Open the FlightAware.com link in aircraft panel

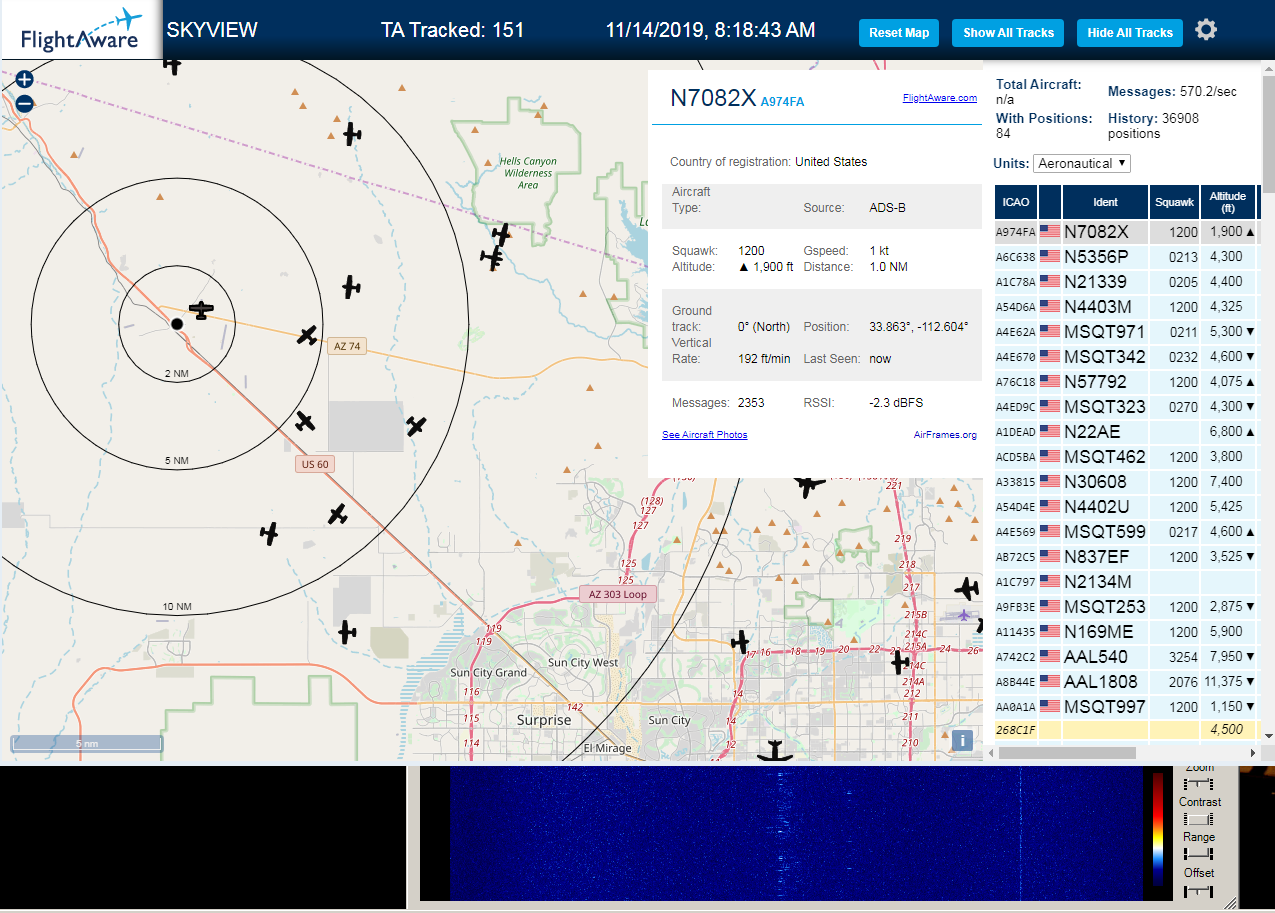click(x=940, y=98)
